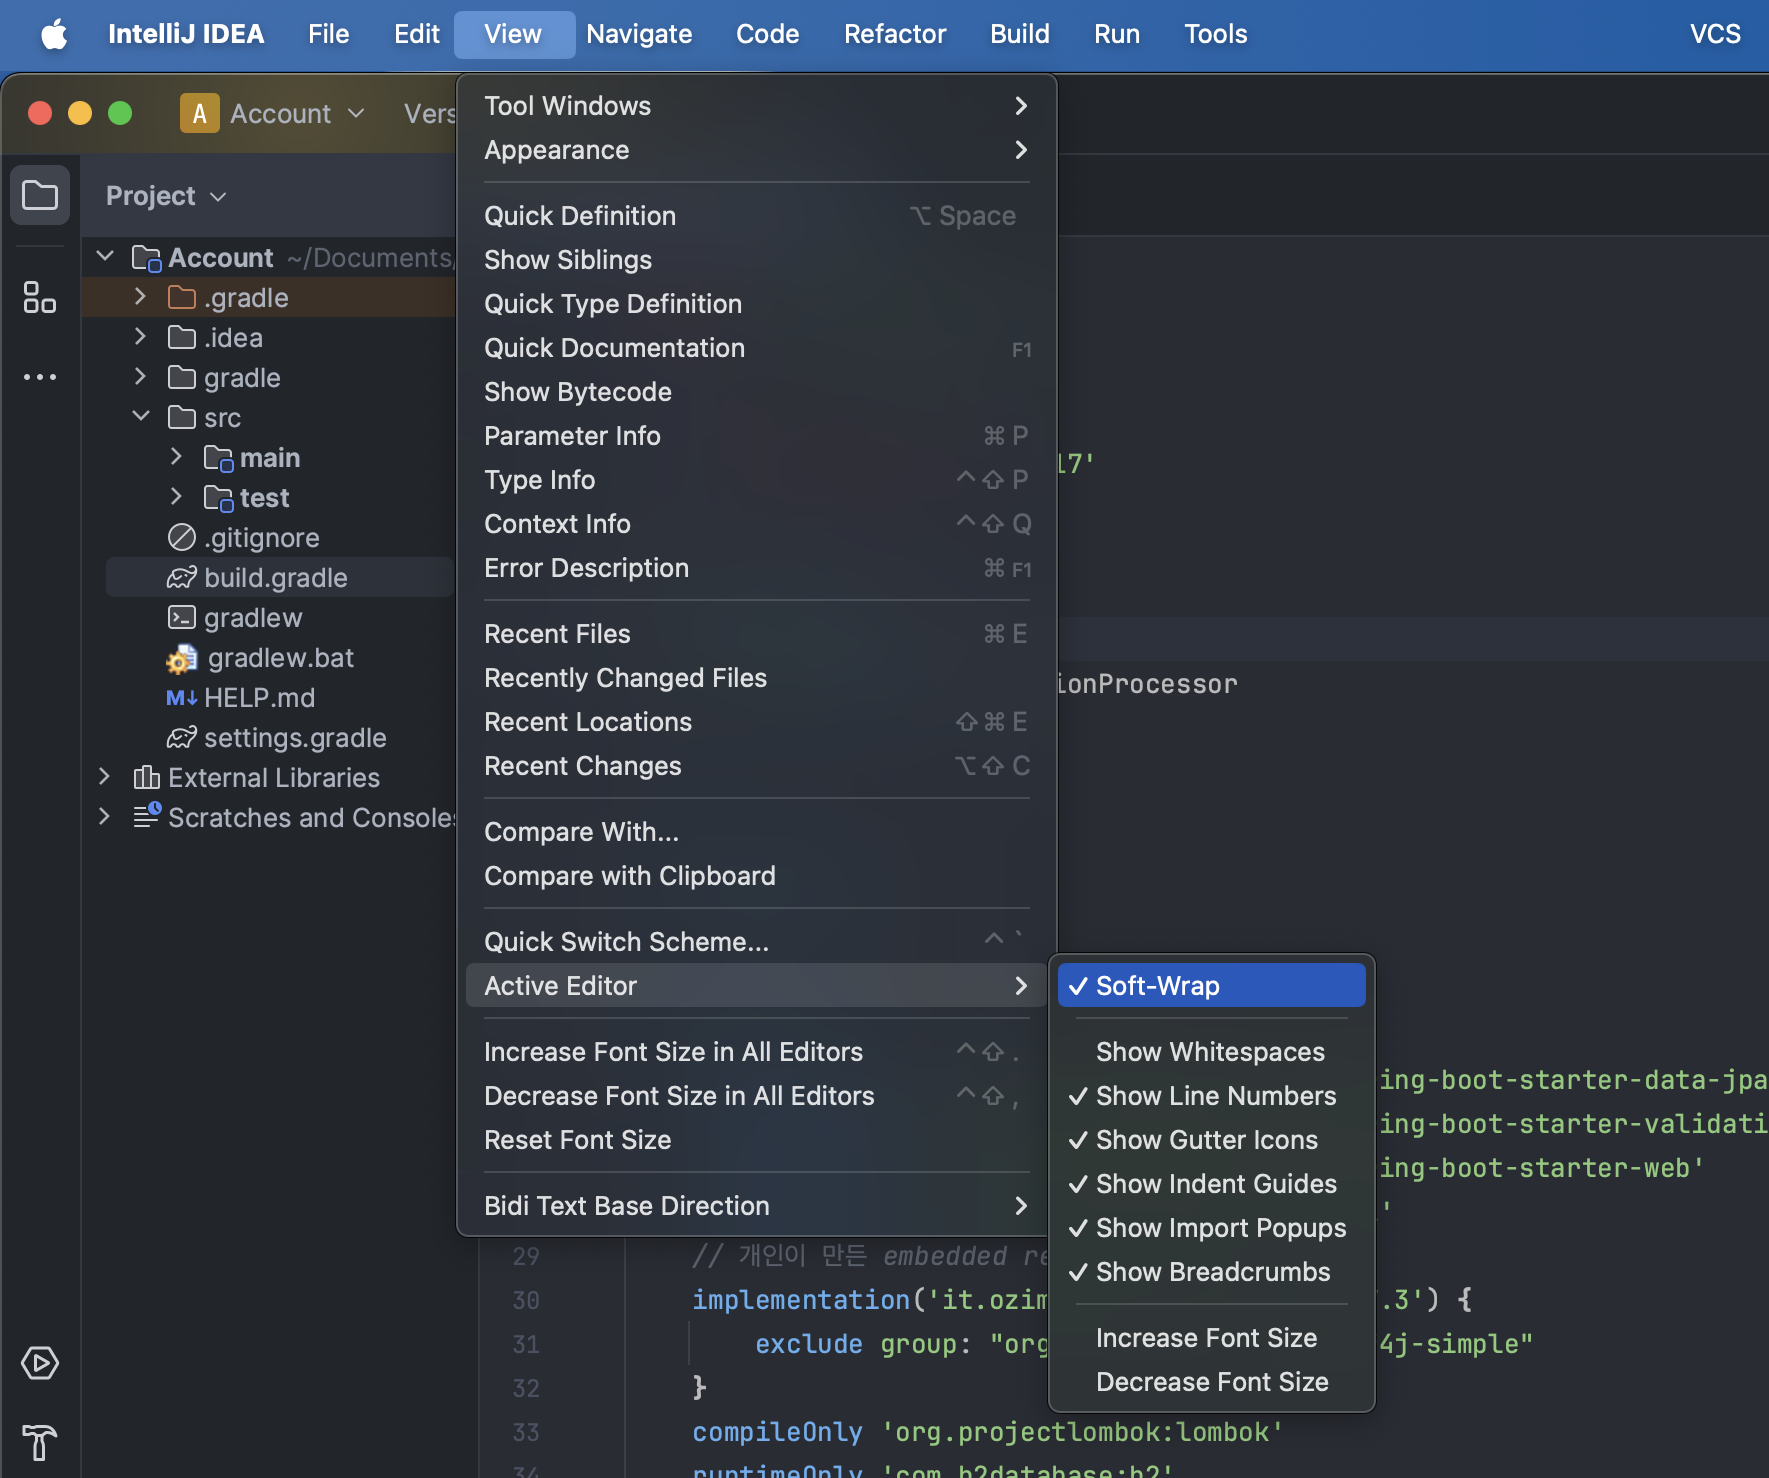Viewport: 1769px width, 1478px height.
Task: Toggle Show Breadcrumbs
Action: coord(1211,1271)
